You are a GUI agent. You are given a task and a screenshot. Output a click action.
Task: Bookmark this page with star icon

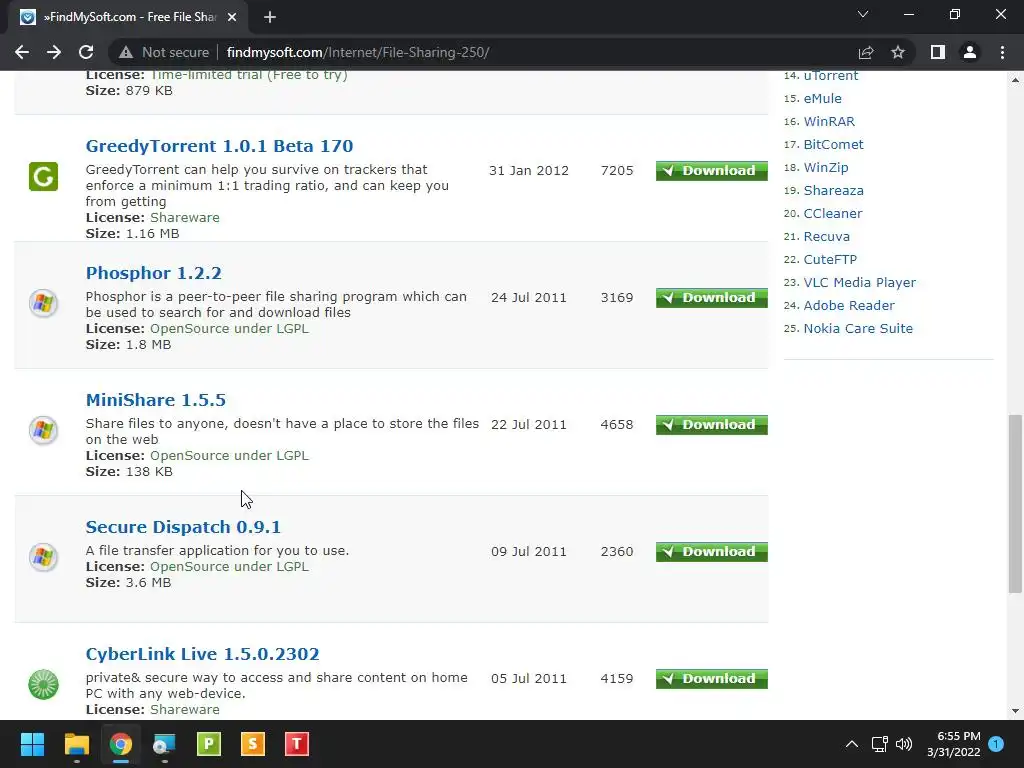[x=898, y=52]
